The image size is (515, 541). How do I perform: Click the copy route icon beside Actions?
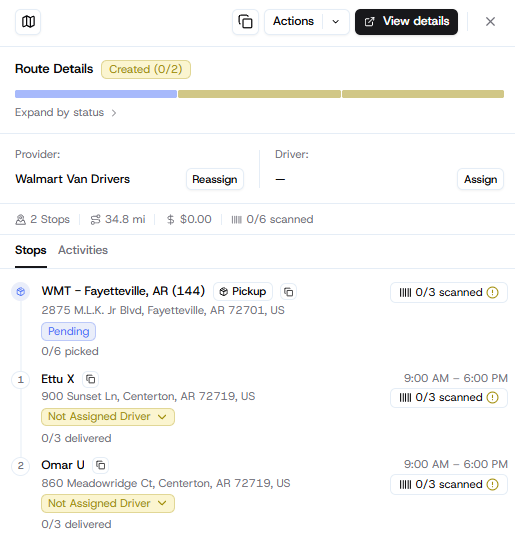pos(245,22)
